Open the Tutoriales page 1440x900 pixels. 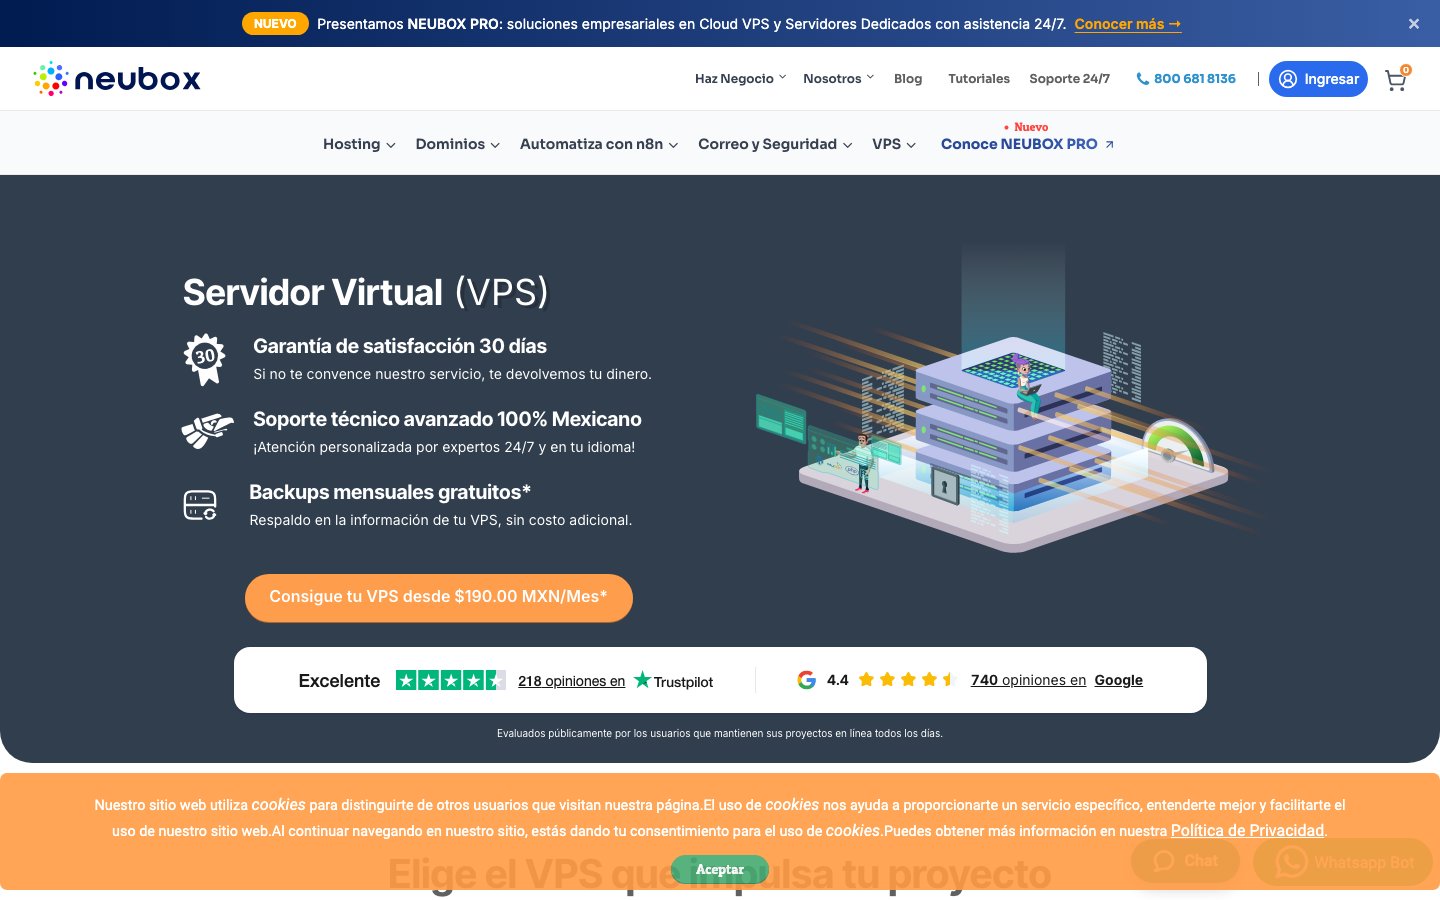click(x=979, y=79)
